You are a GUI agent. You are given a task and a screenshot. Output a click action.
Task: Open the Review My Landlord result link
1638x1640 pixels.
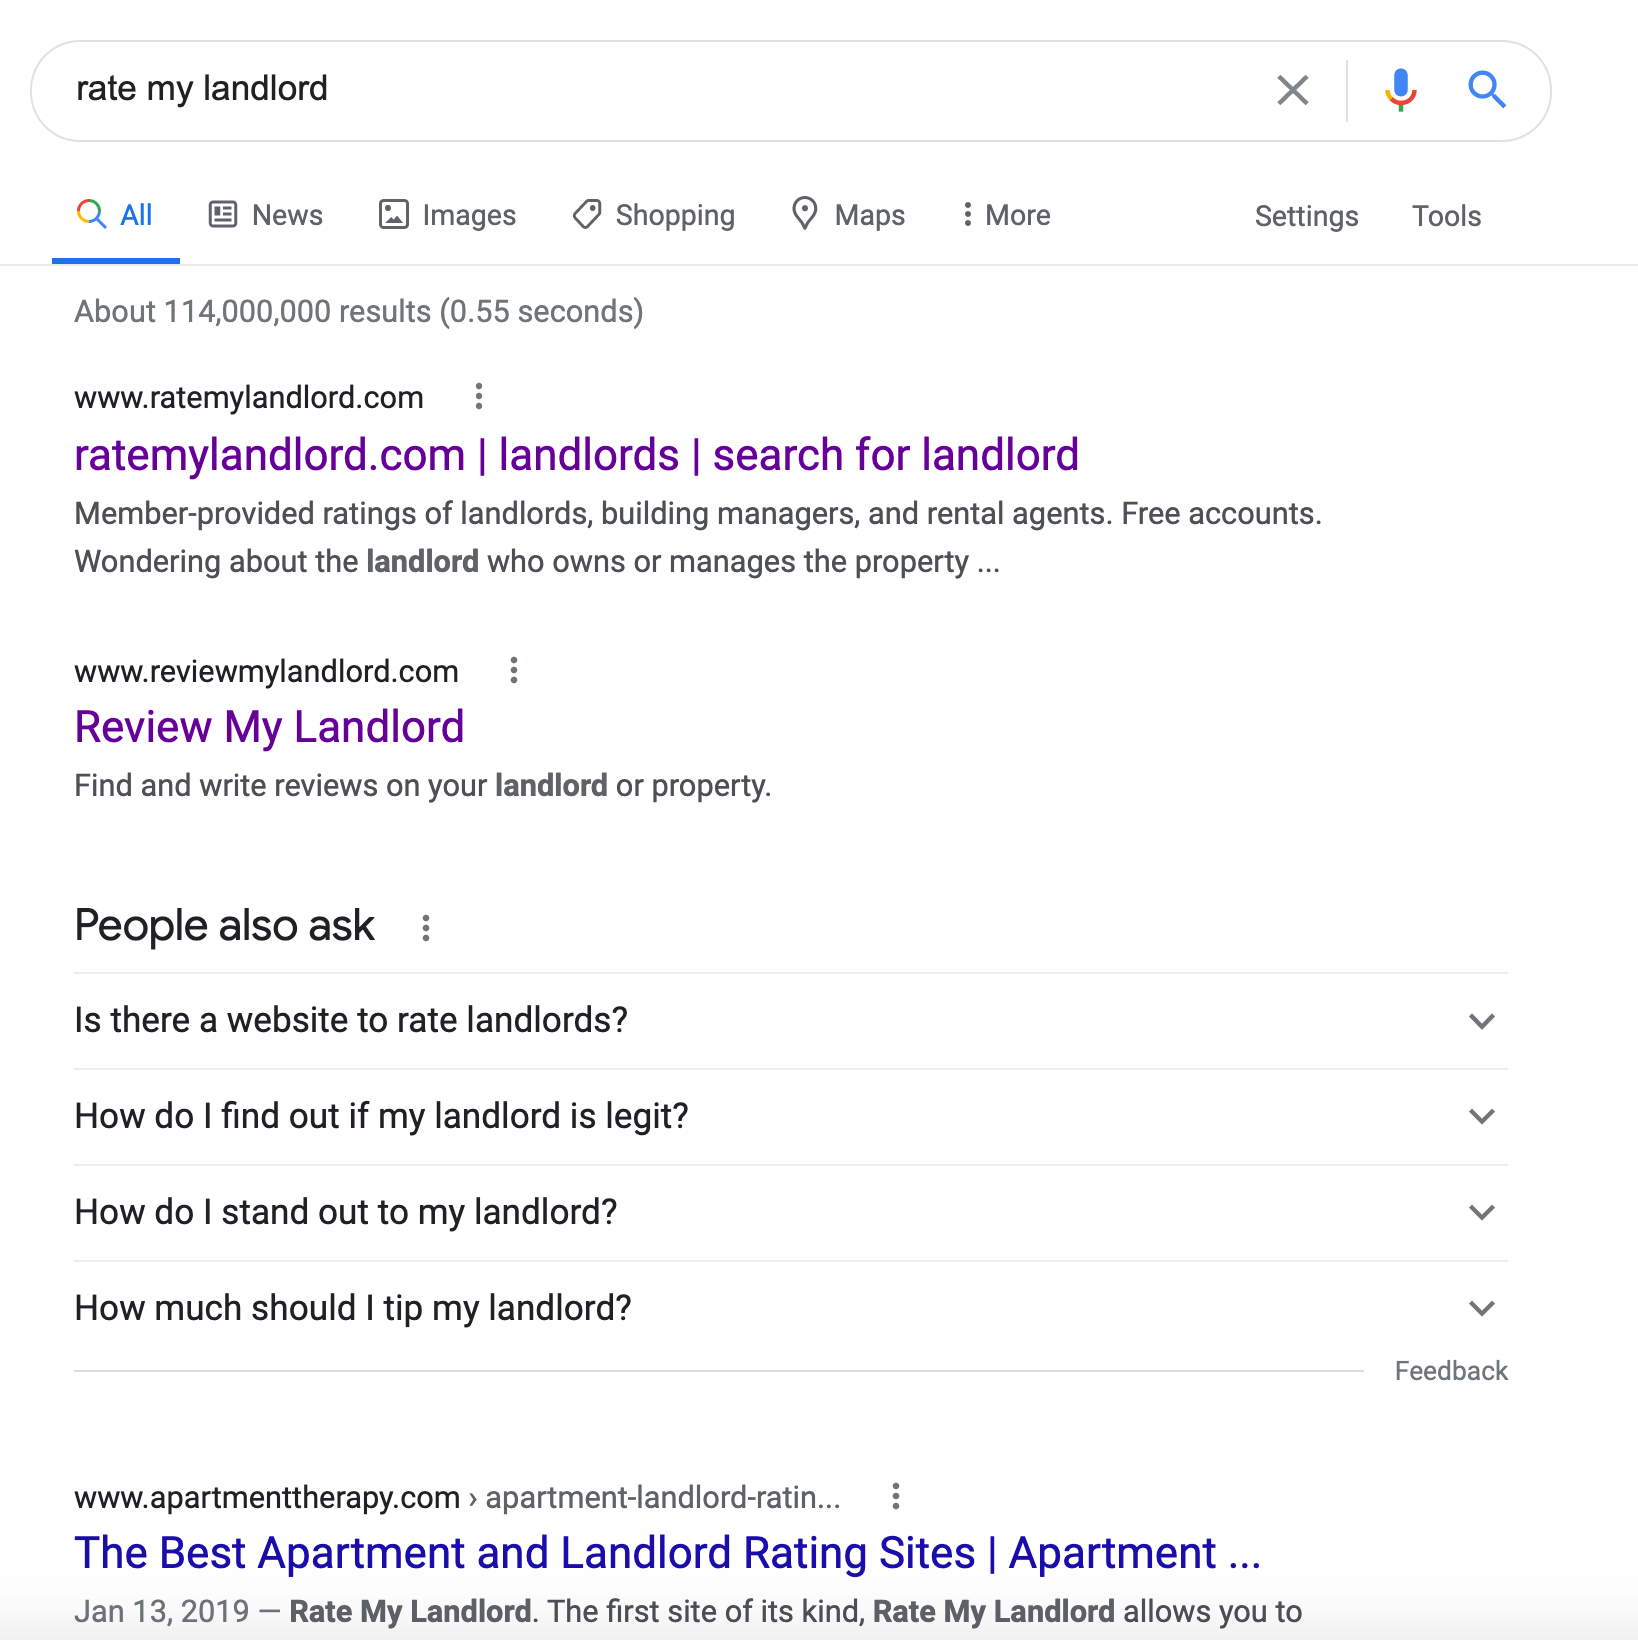270,727
